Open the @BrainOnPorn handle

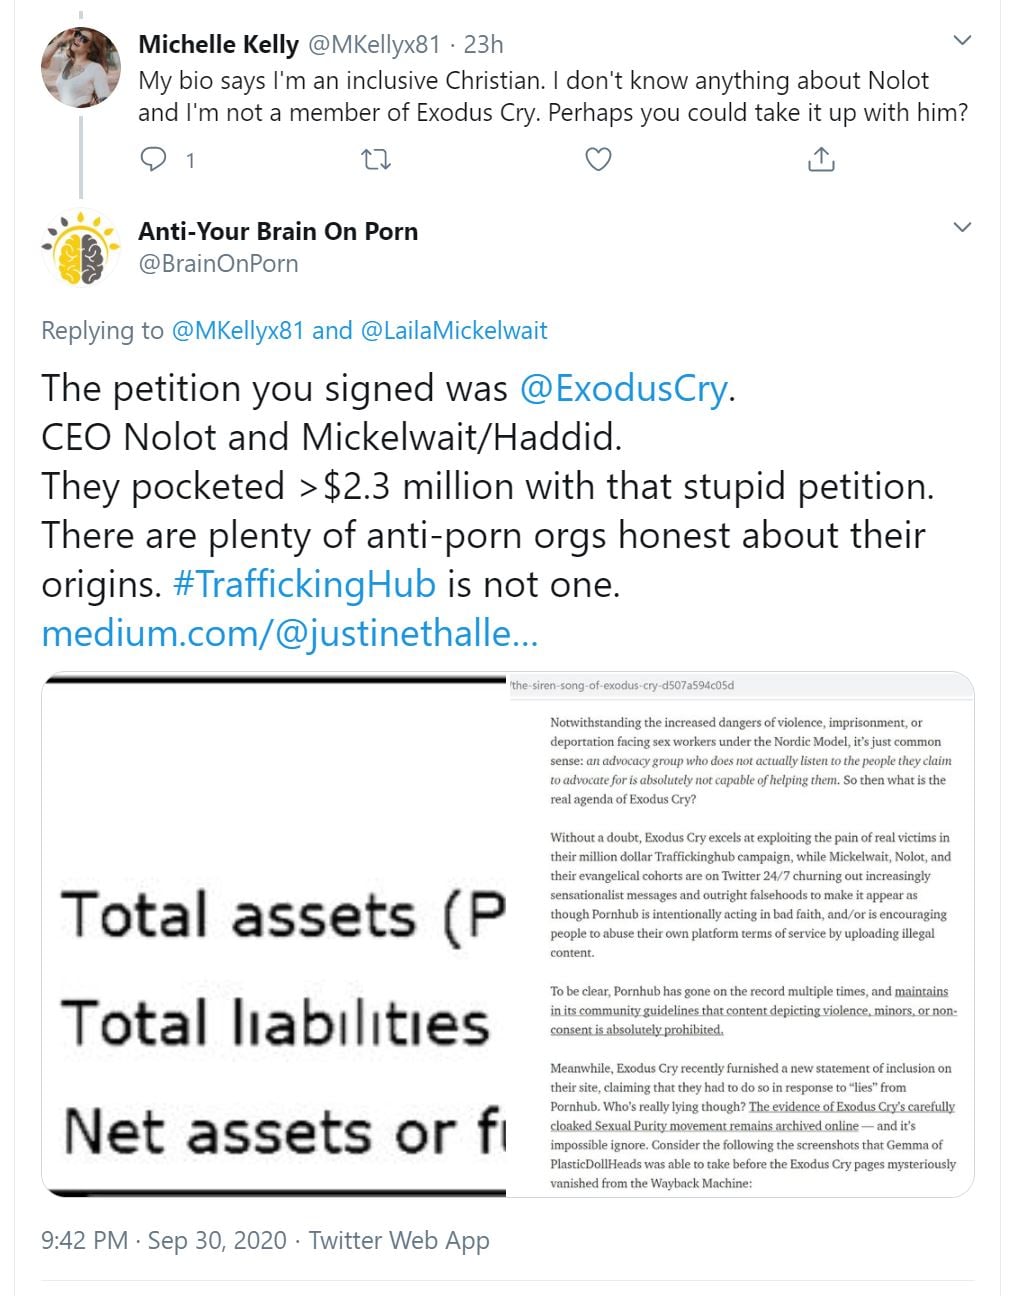pyautogui.click(x=218, y=263)
